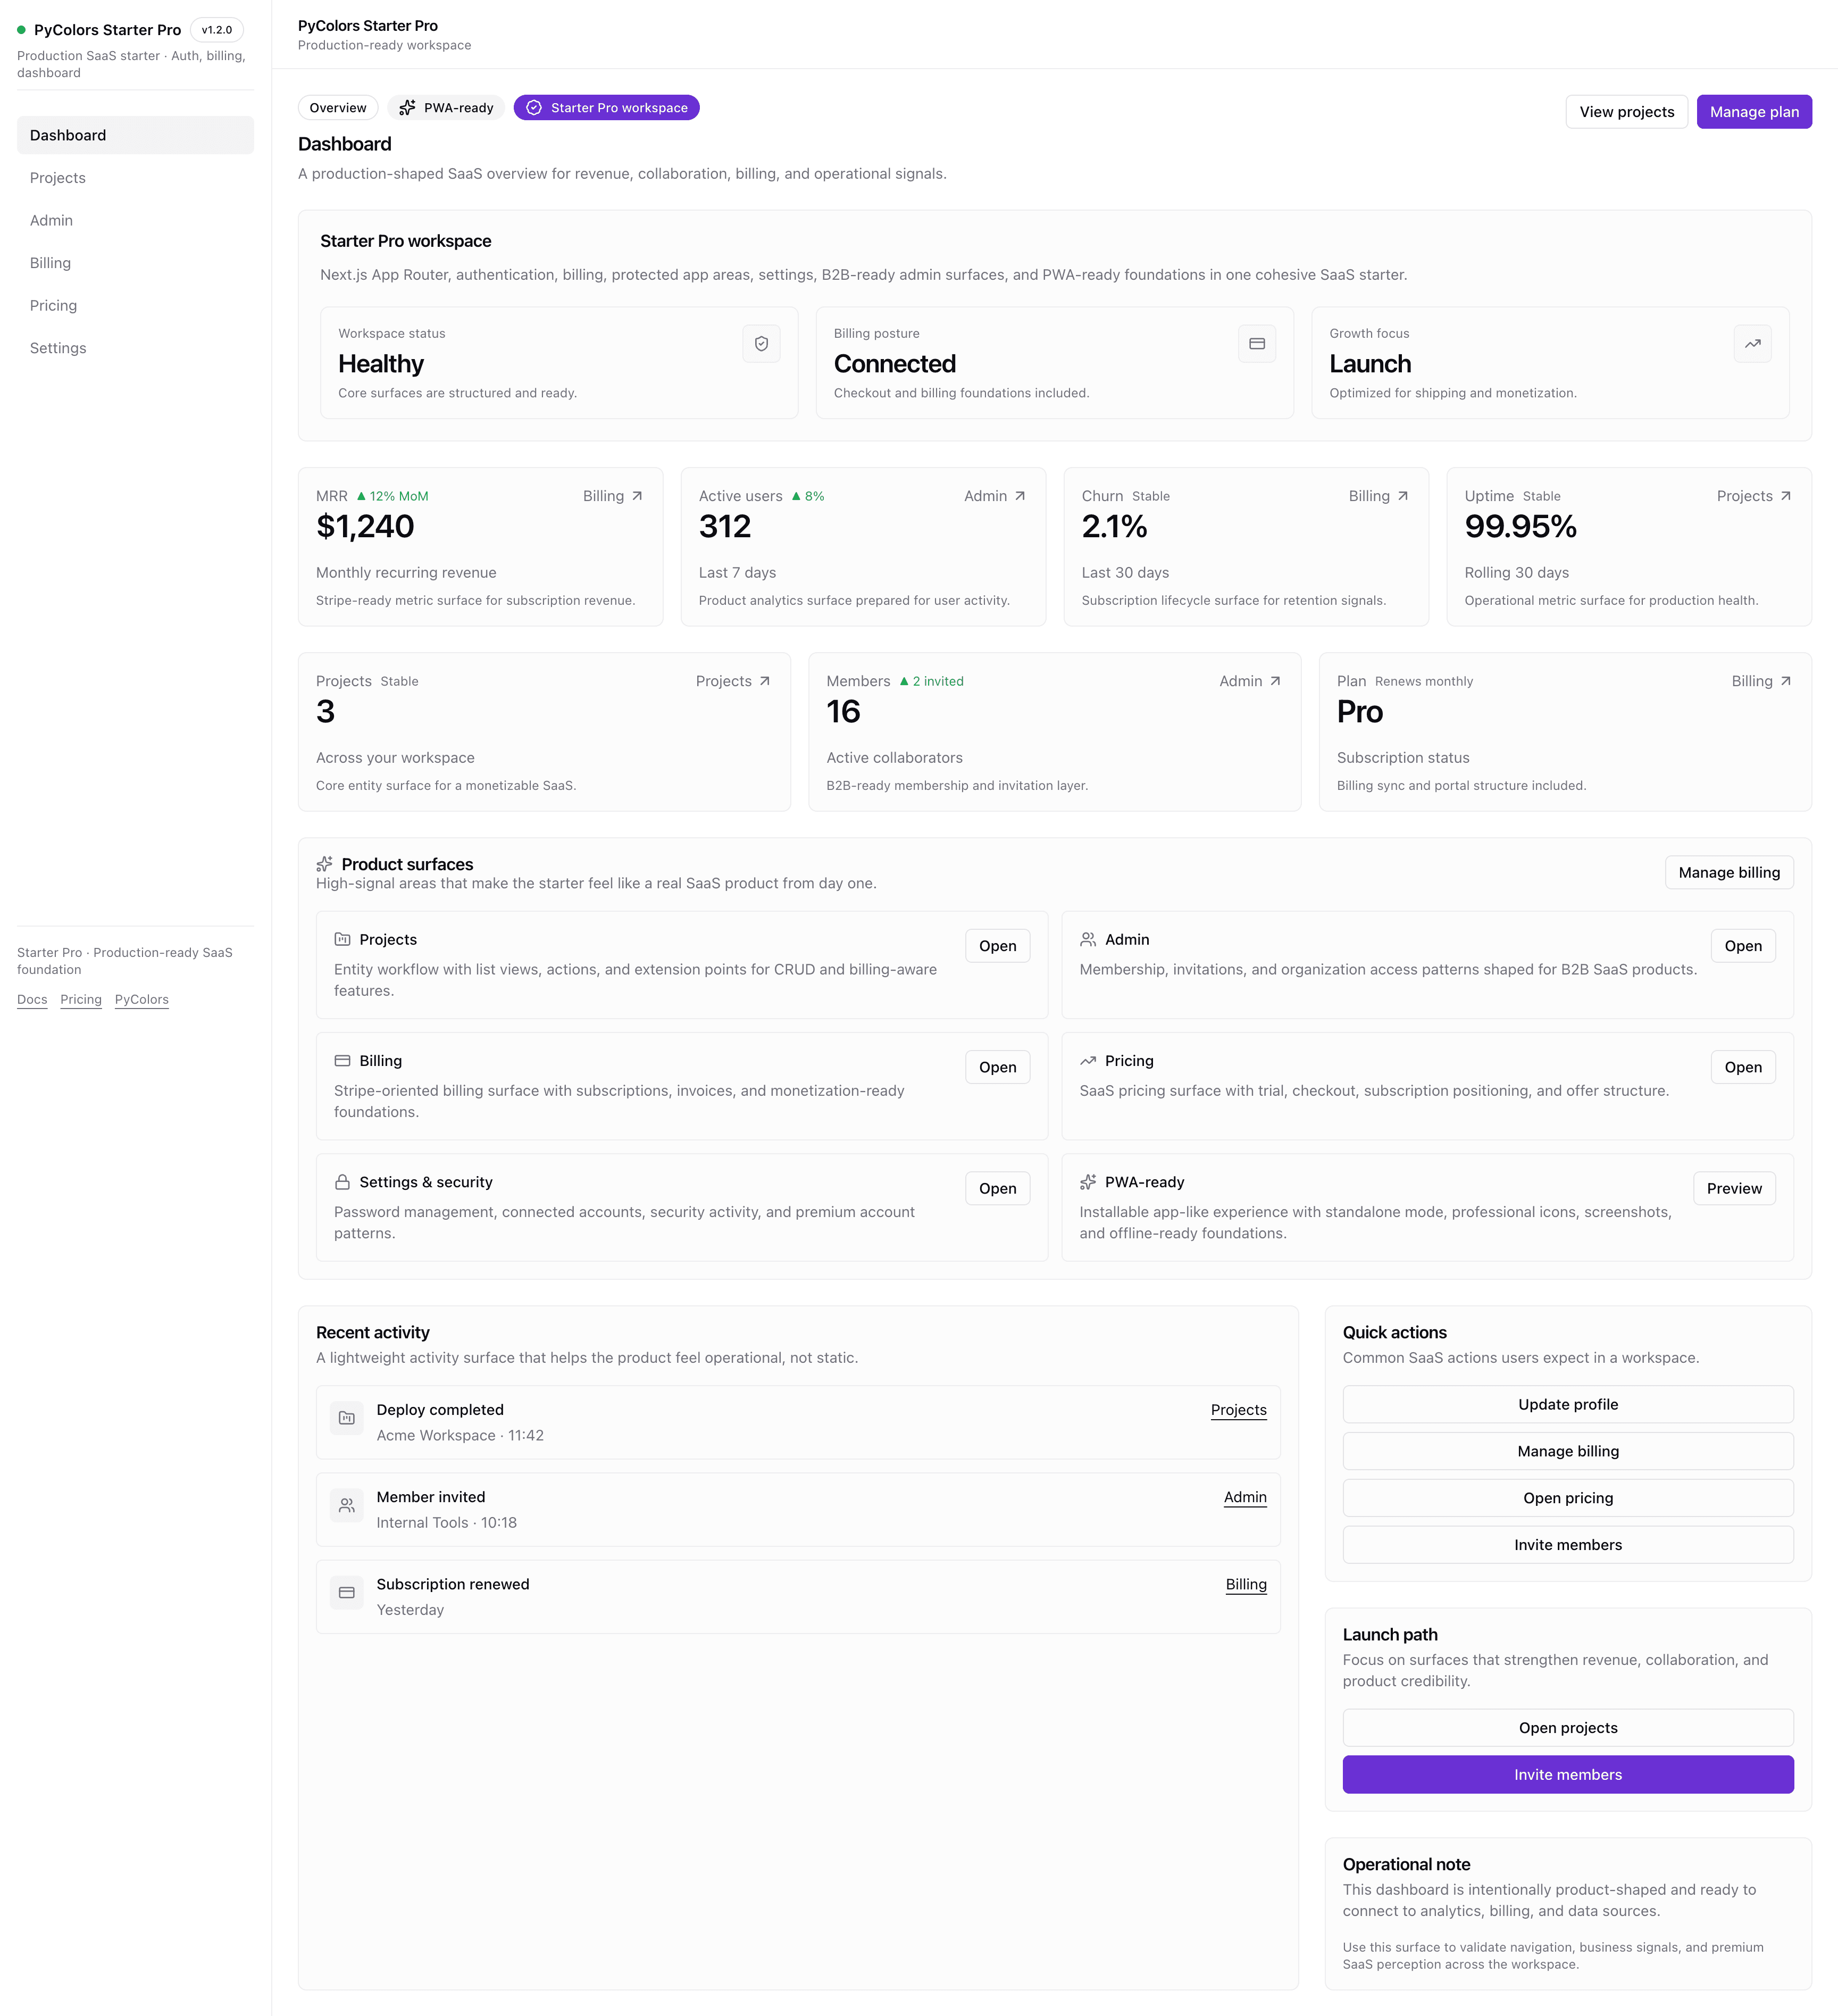The image size is (1838, 2016).
Task: Open the Billing product surface
Action: [x=997, y=1067]
